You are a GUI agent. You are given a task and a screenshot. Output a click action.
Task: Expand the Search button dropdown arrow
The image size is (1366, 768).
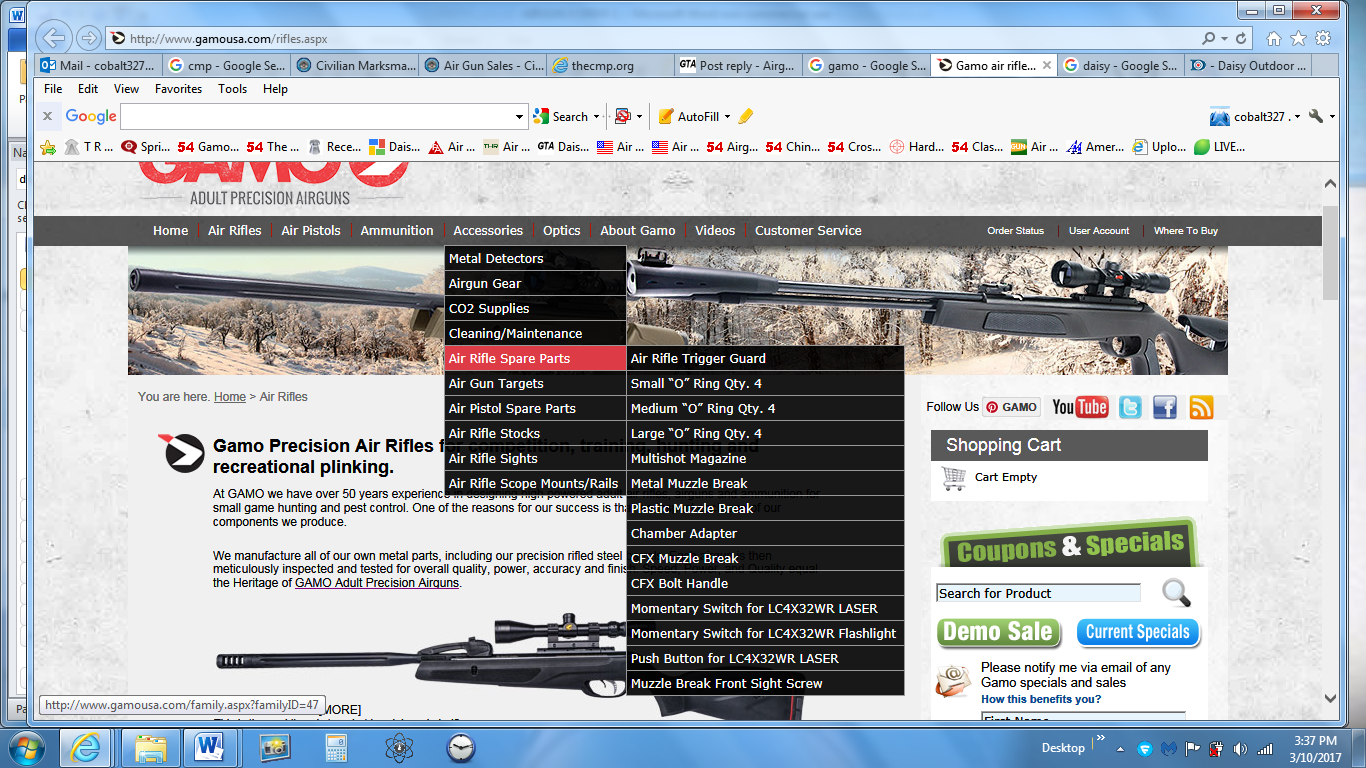tap(596, 116)
